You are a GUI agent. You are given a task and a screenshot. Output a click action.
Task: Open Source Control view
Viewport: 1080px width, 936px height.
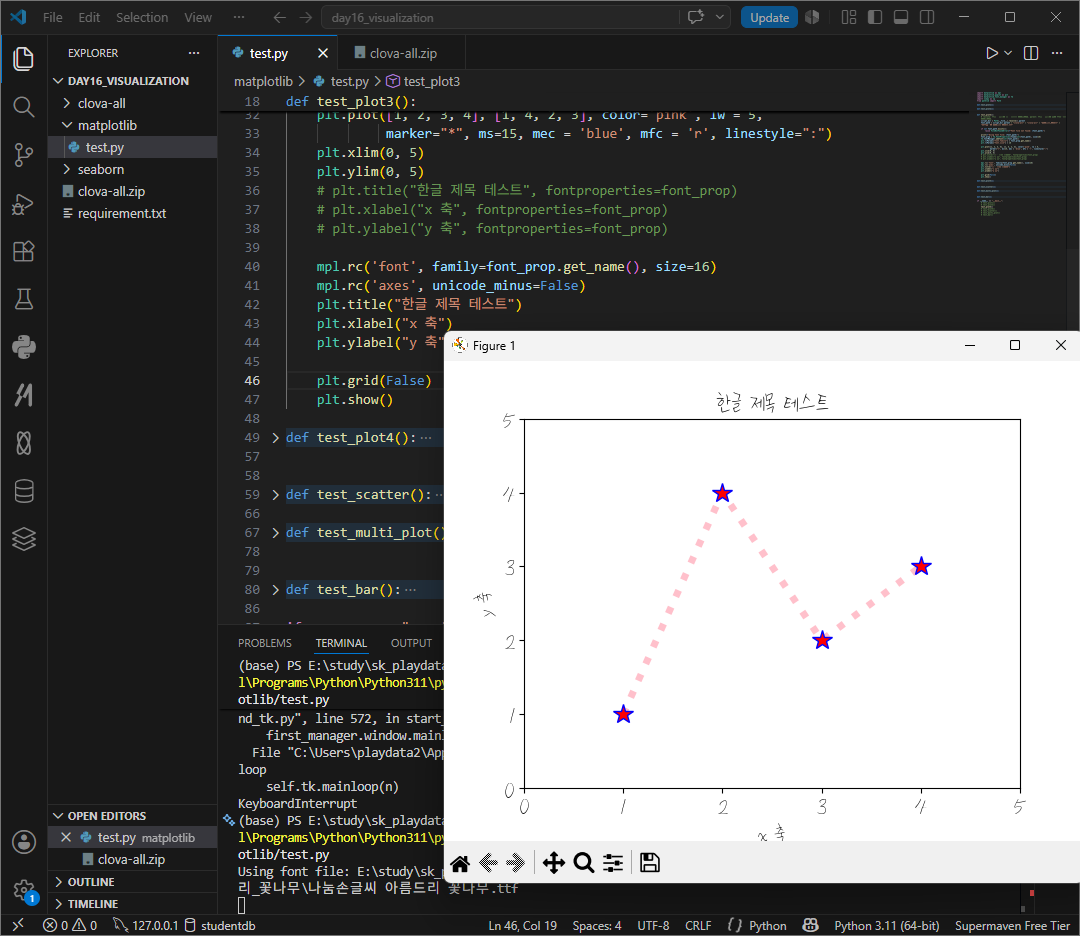point(23,154)
